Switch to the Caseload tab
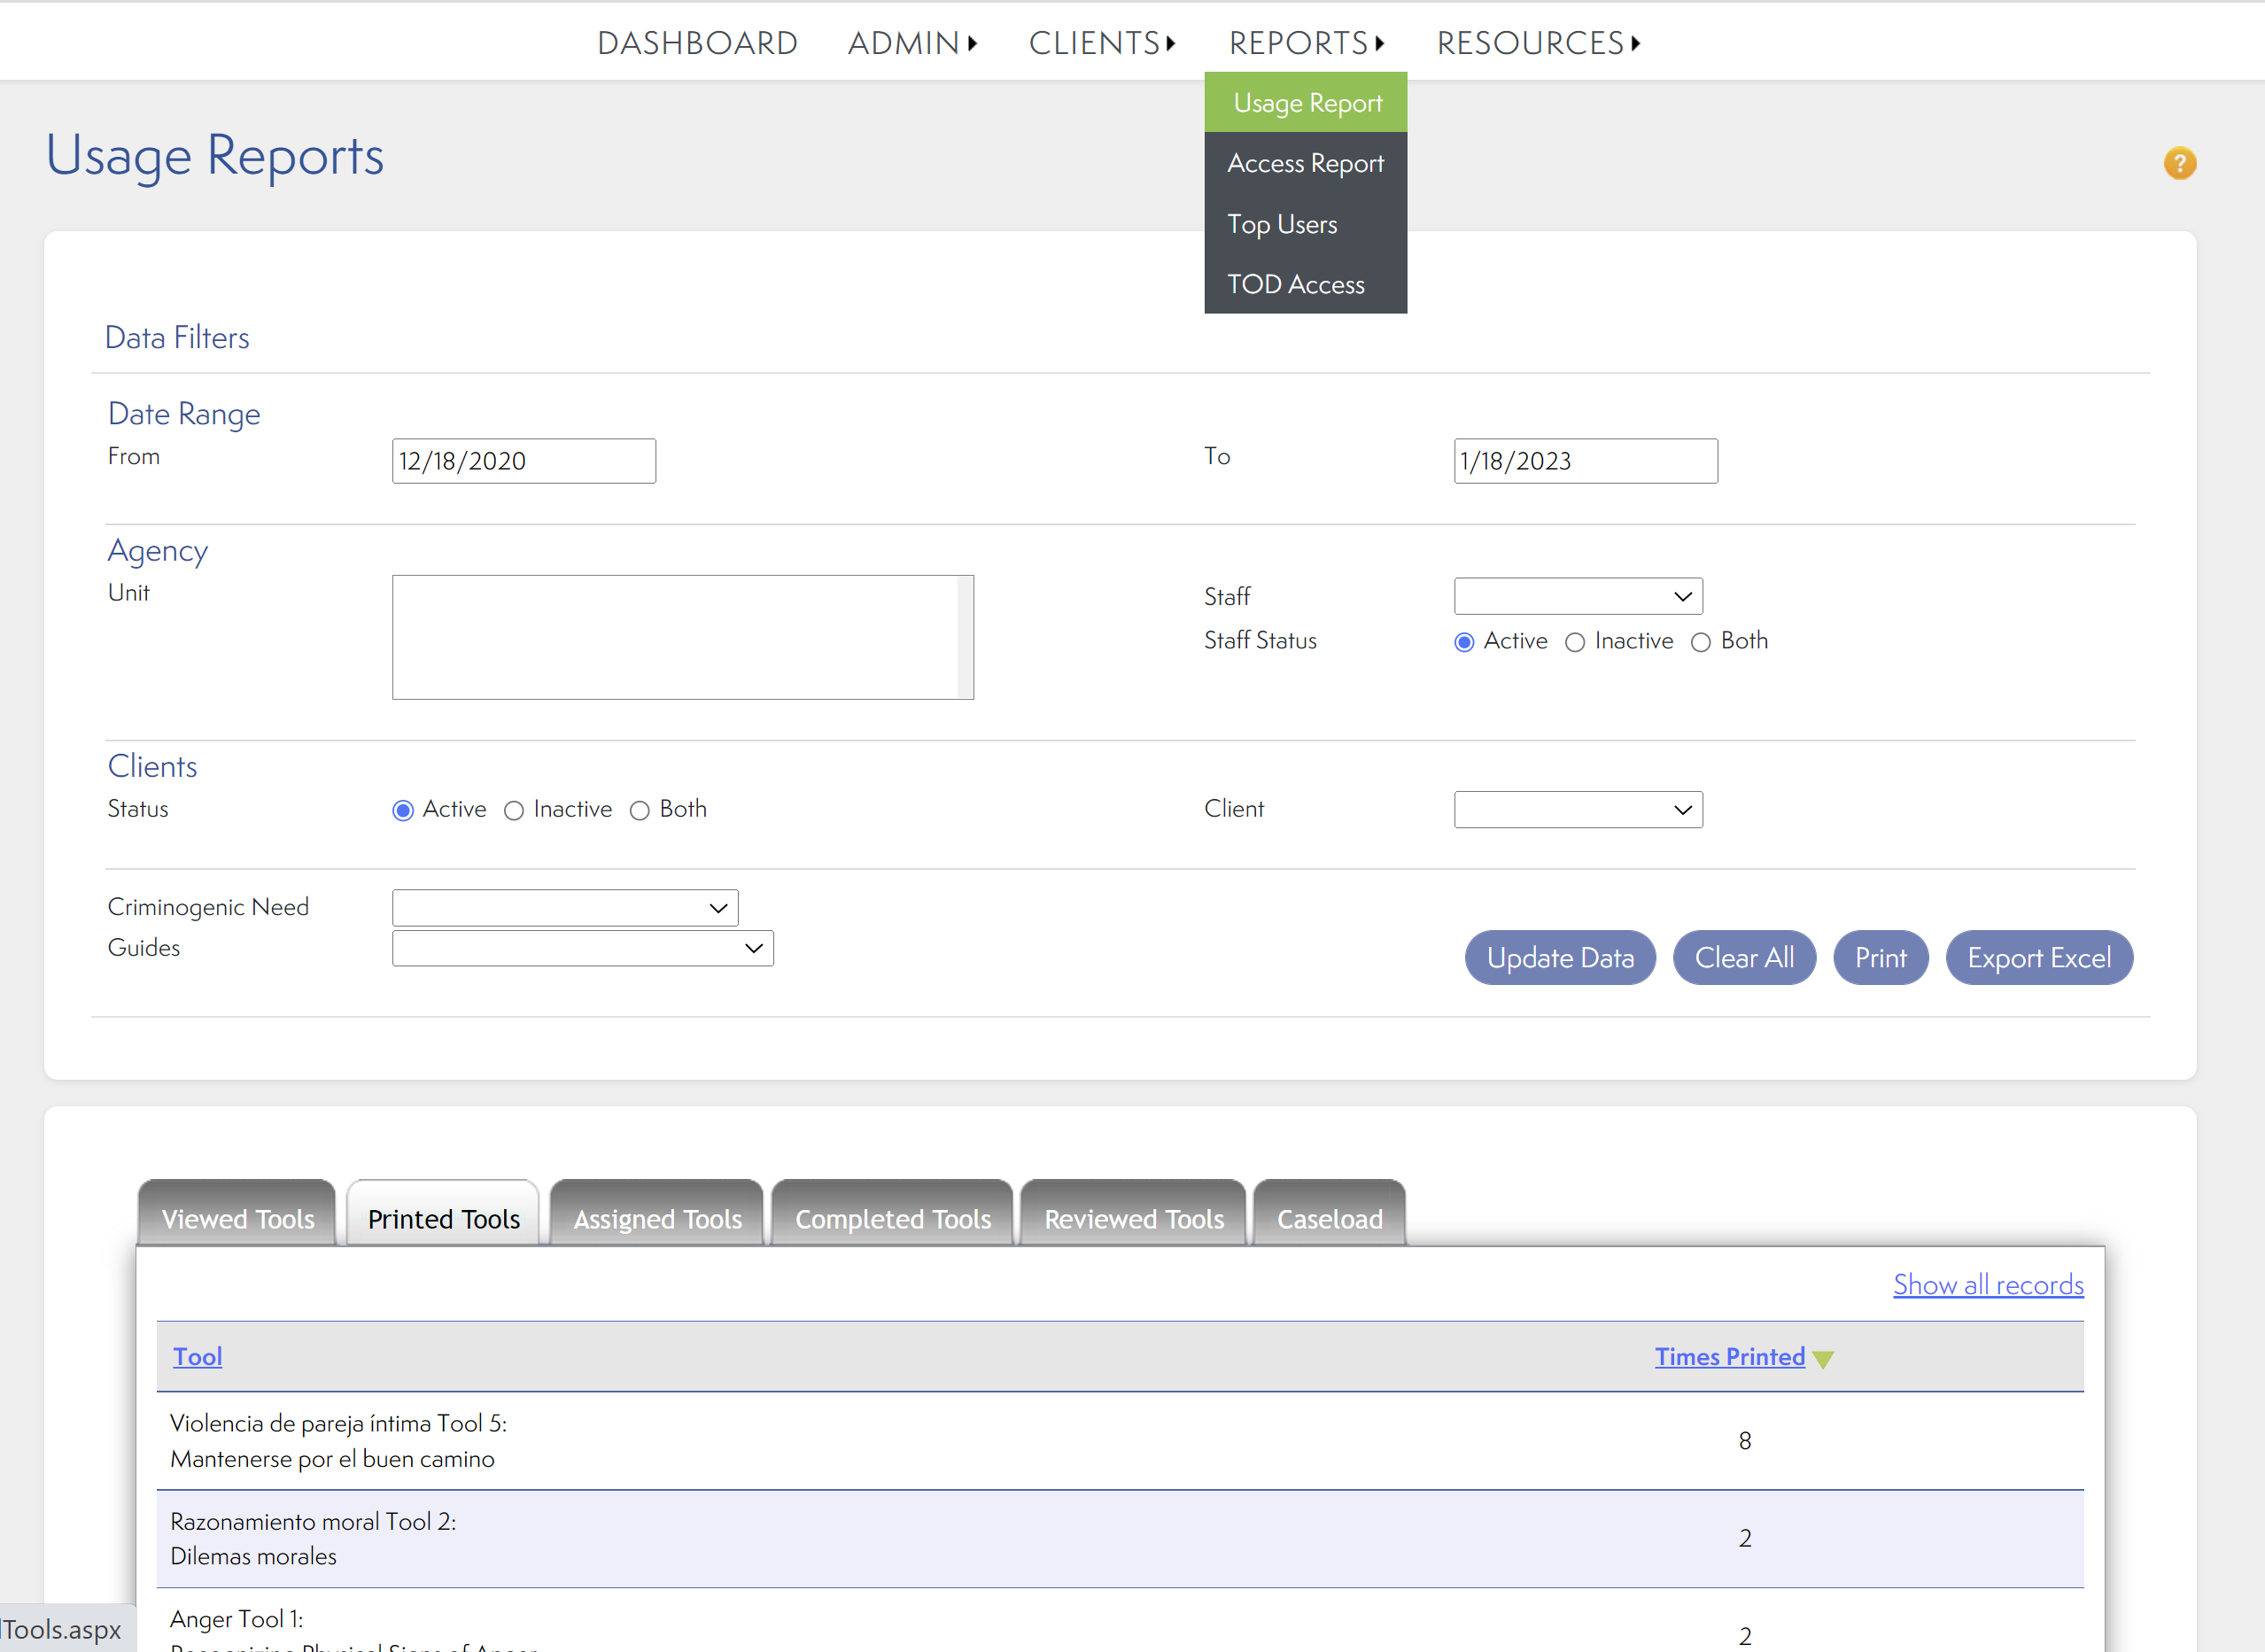Screen dimensions: 2265x1652 (1329, 1218)
